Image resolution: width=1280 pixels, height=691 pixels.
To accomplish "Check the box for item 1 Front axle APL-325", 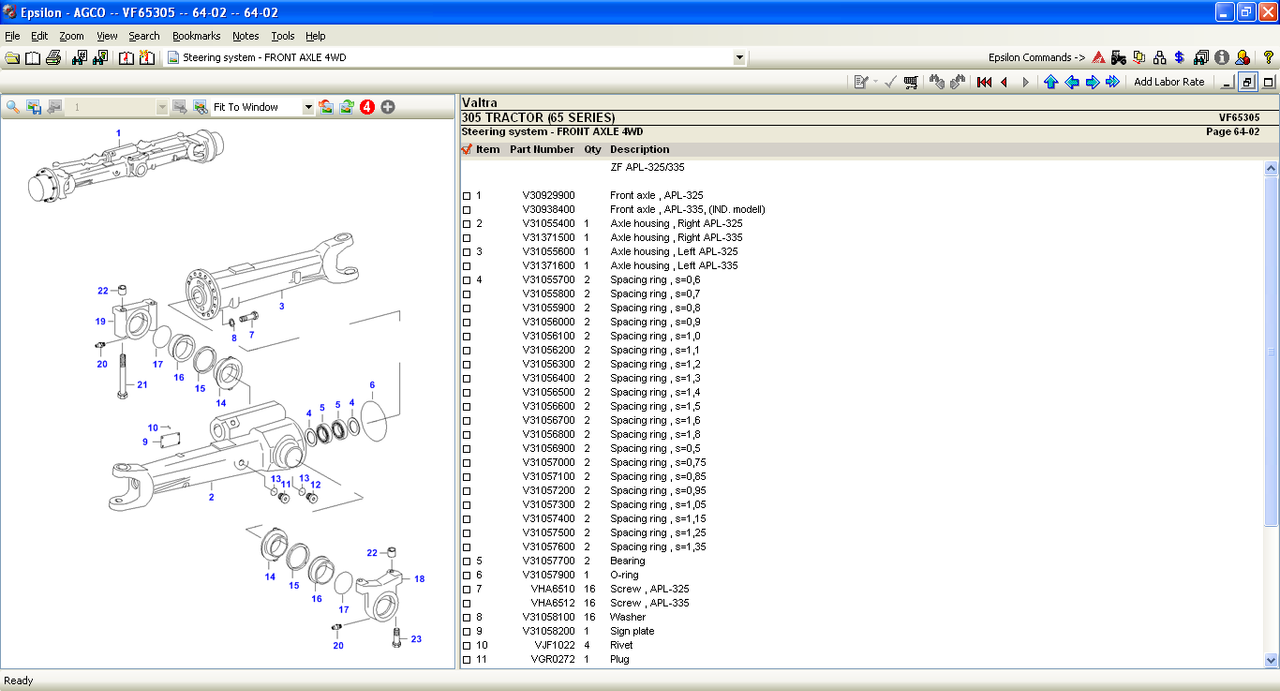I will [x=467, y=196].
